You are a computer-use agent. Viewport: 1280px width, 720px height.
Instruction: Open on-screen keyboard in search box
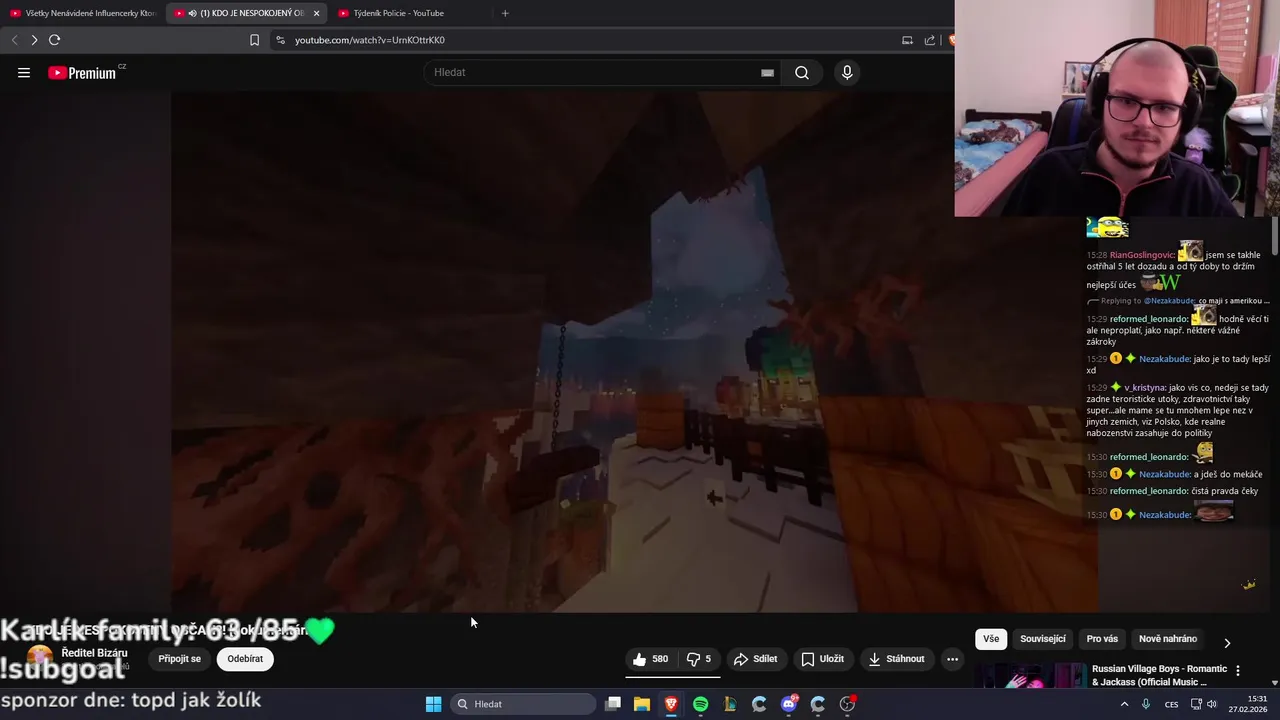(x=767, y=73)
